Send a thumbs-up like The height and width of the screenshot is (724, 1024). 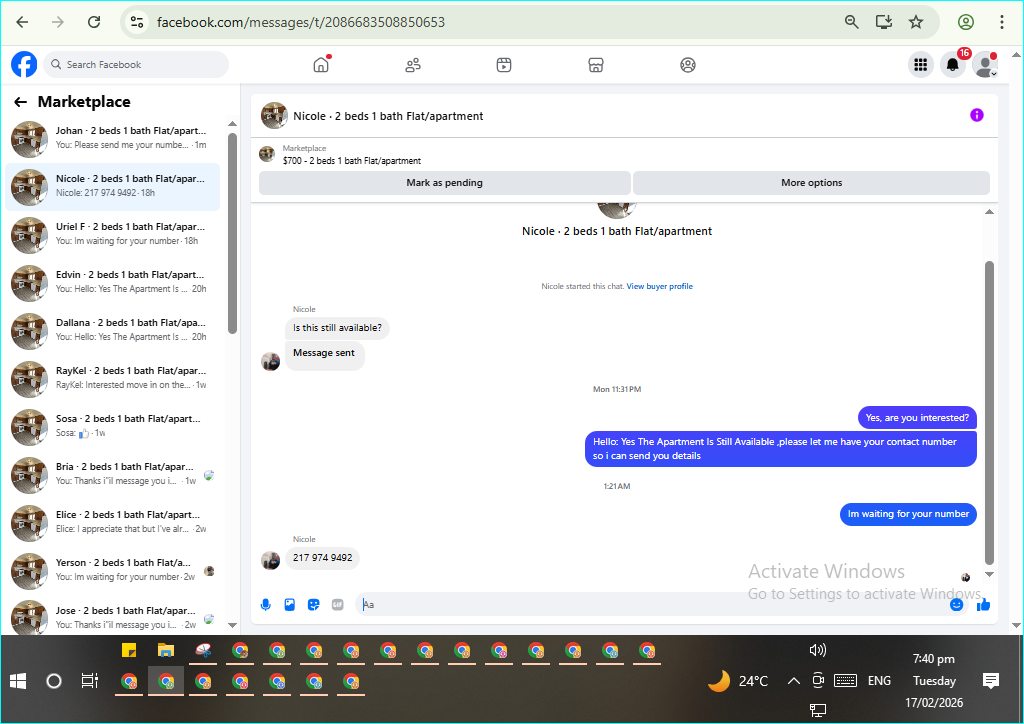(x=984, y=605)
